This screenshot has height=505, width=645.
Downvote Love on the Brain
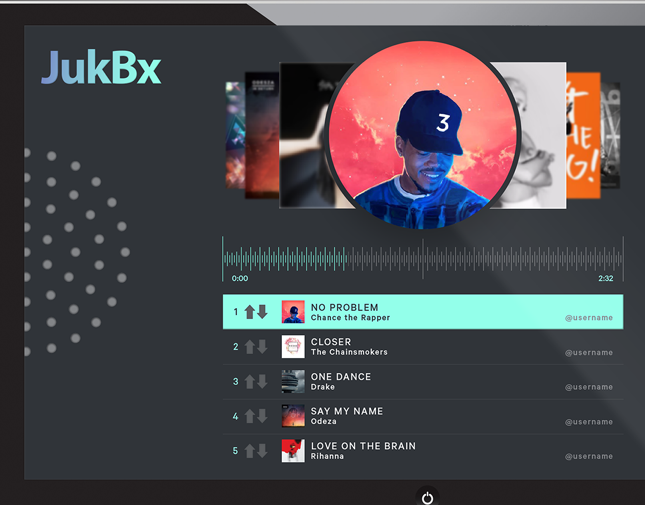point(262,451)
